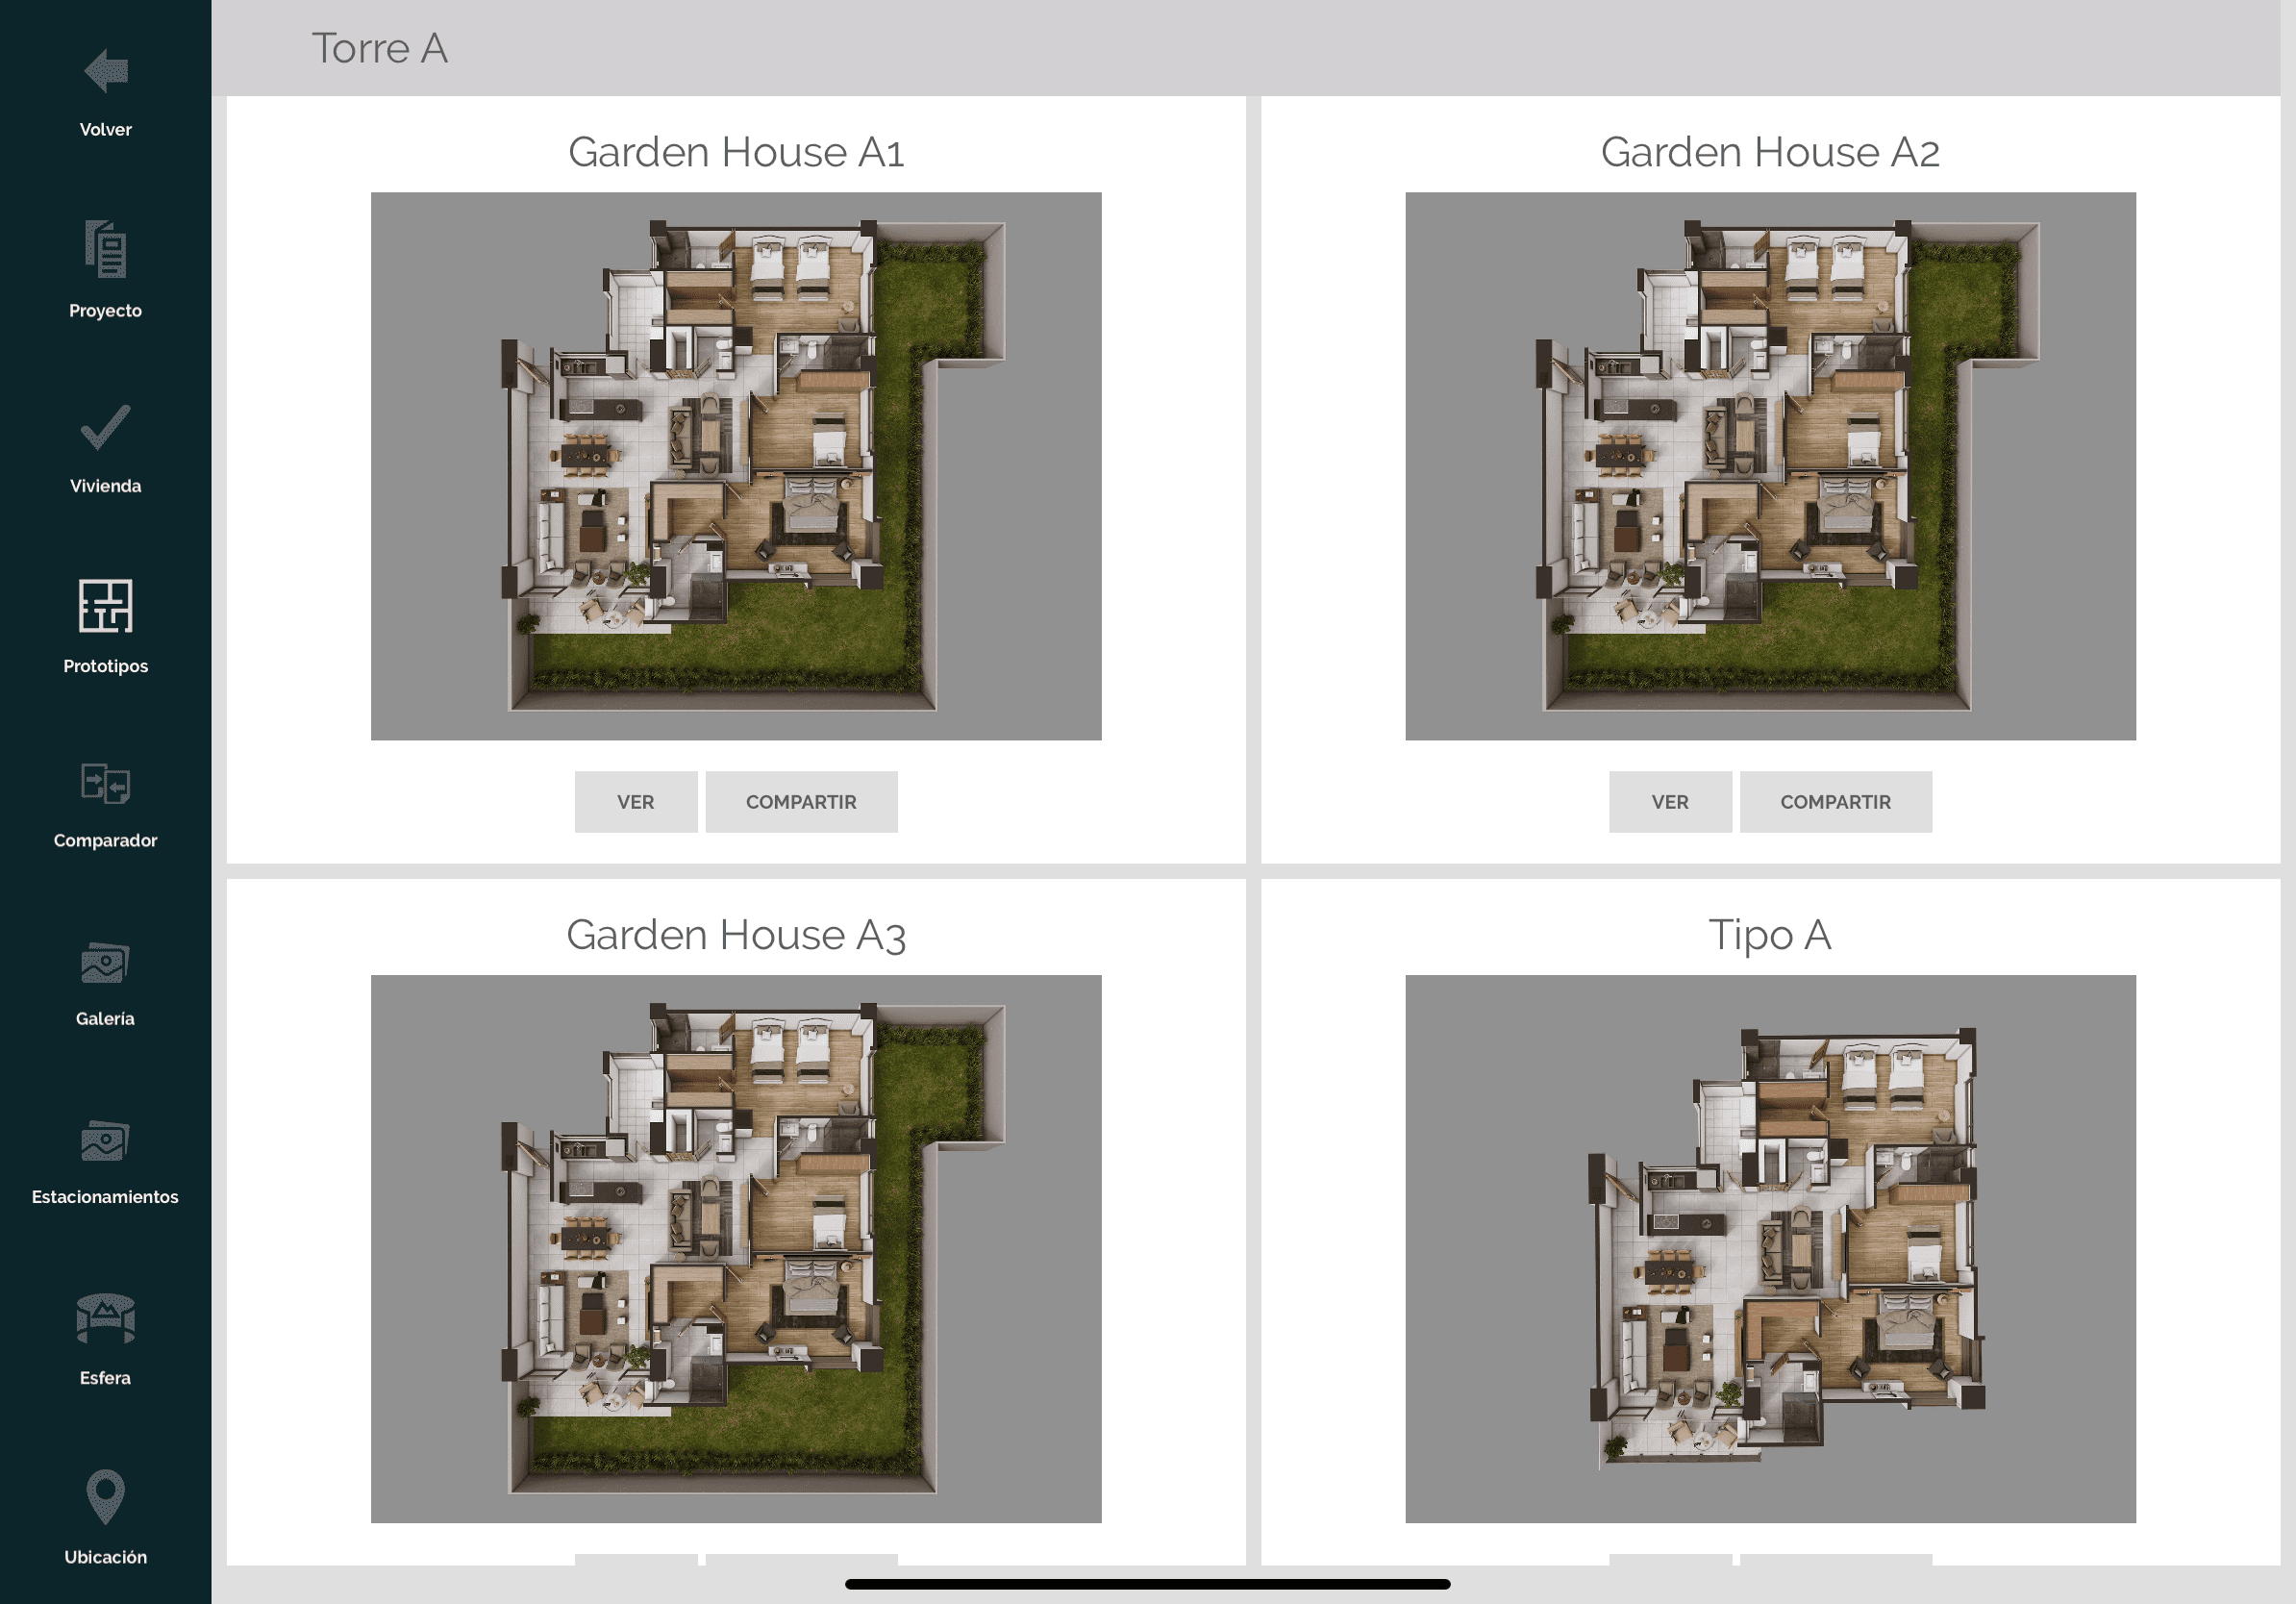Image resolution: width=2296 pixels, height=1604 pixels.
Task: Click the Volver back arrow icon
Action: coord(105,71)
